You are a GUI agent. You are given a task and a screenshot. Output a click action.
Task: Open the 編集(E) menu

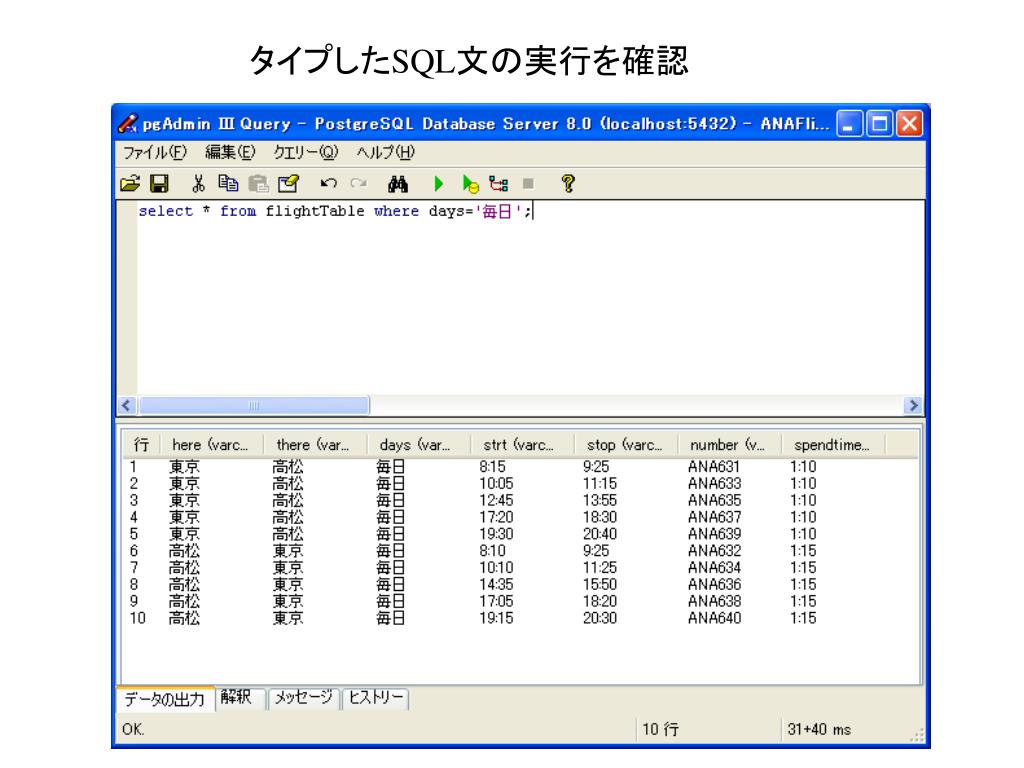(230, 153)
